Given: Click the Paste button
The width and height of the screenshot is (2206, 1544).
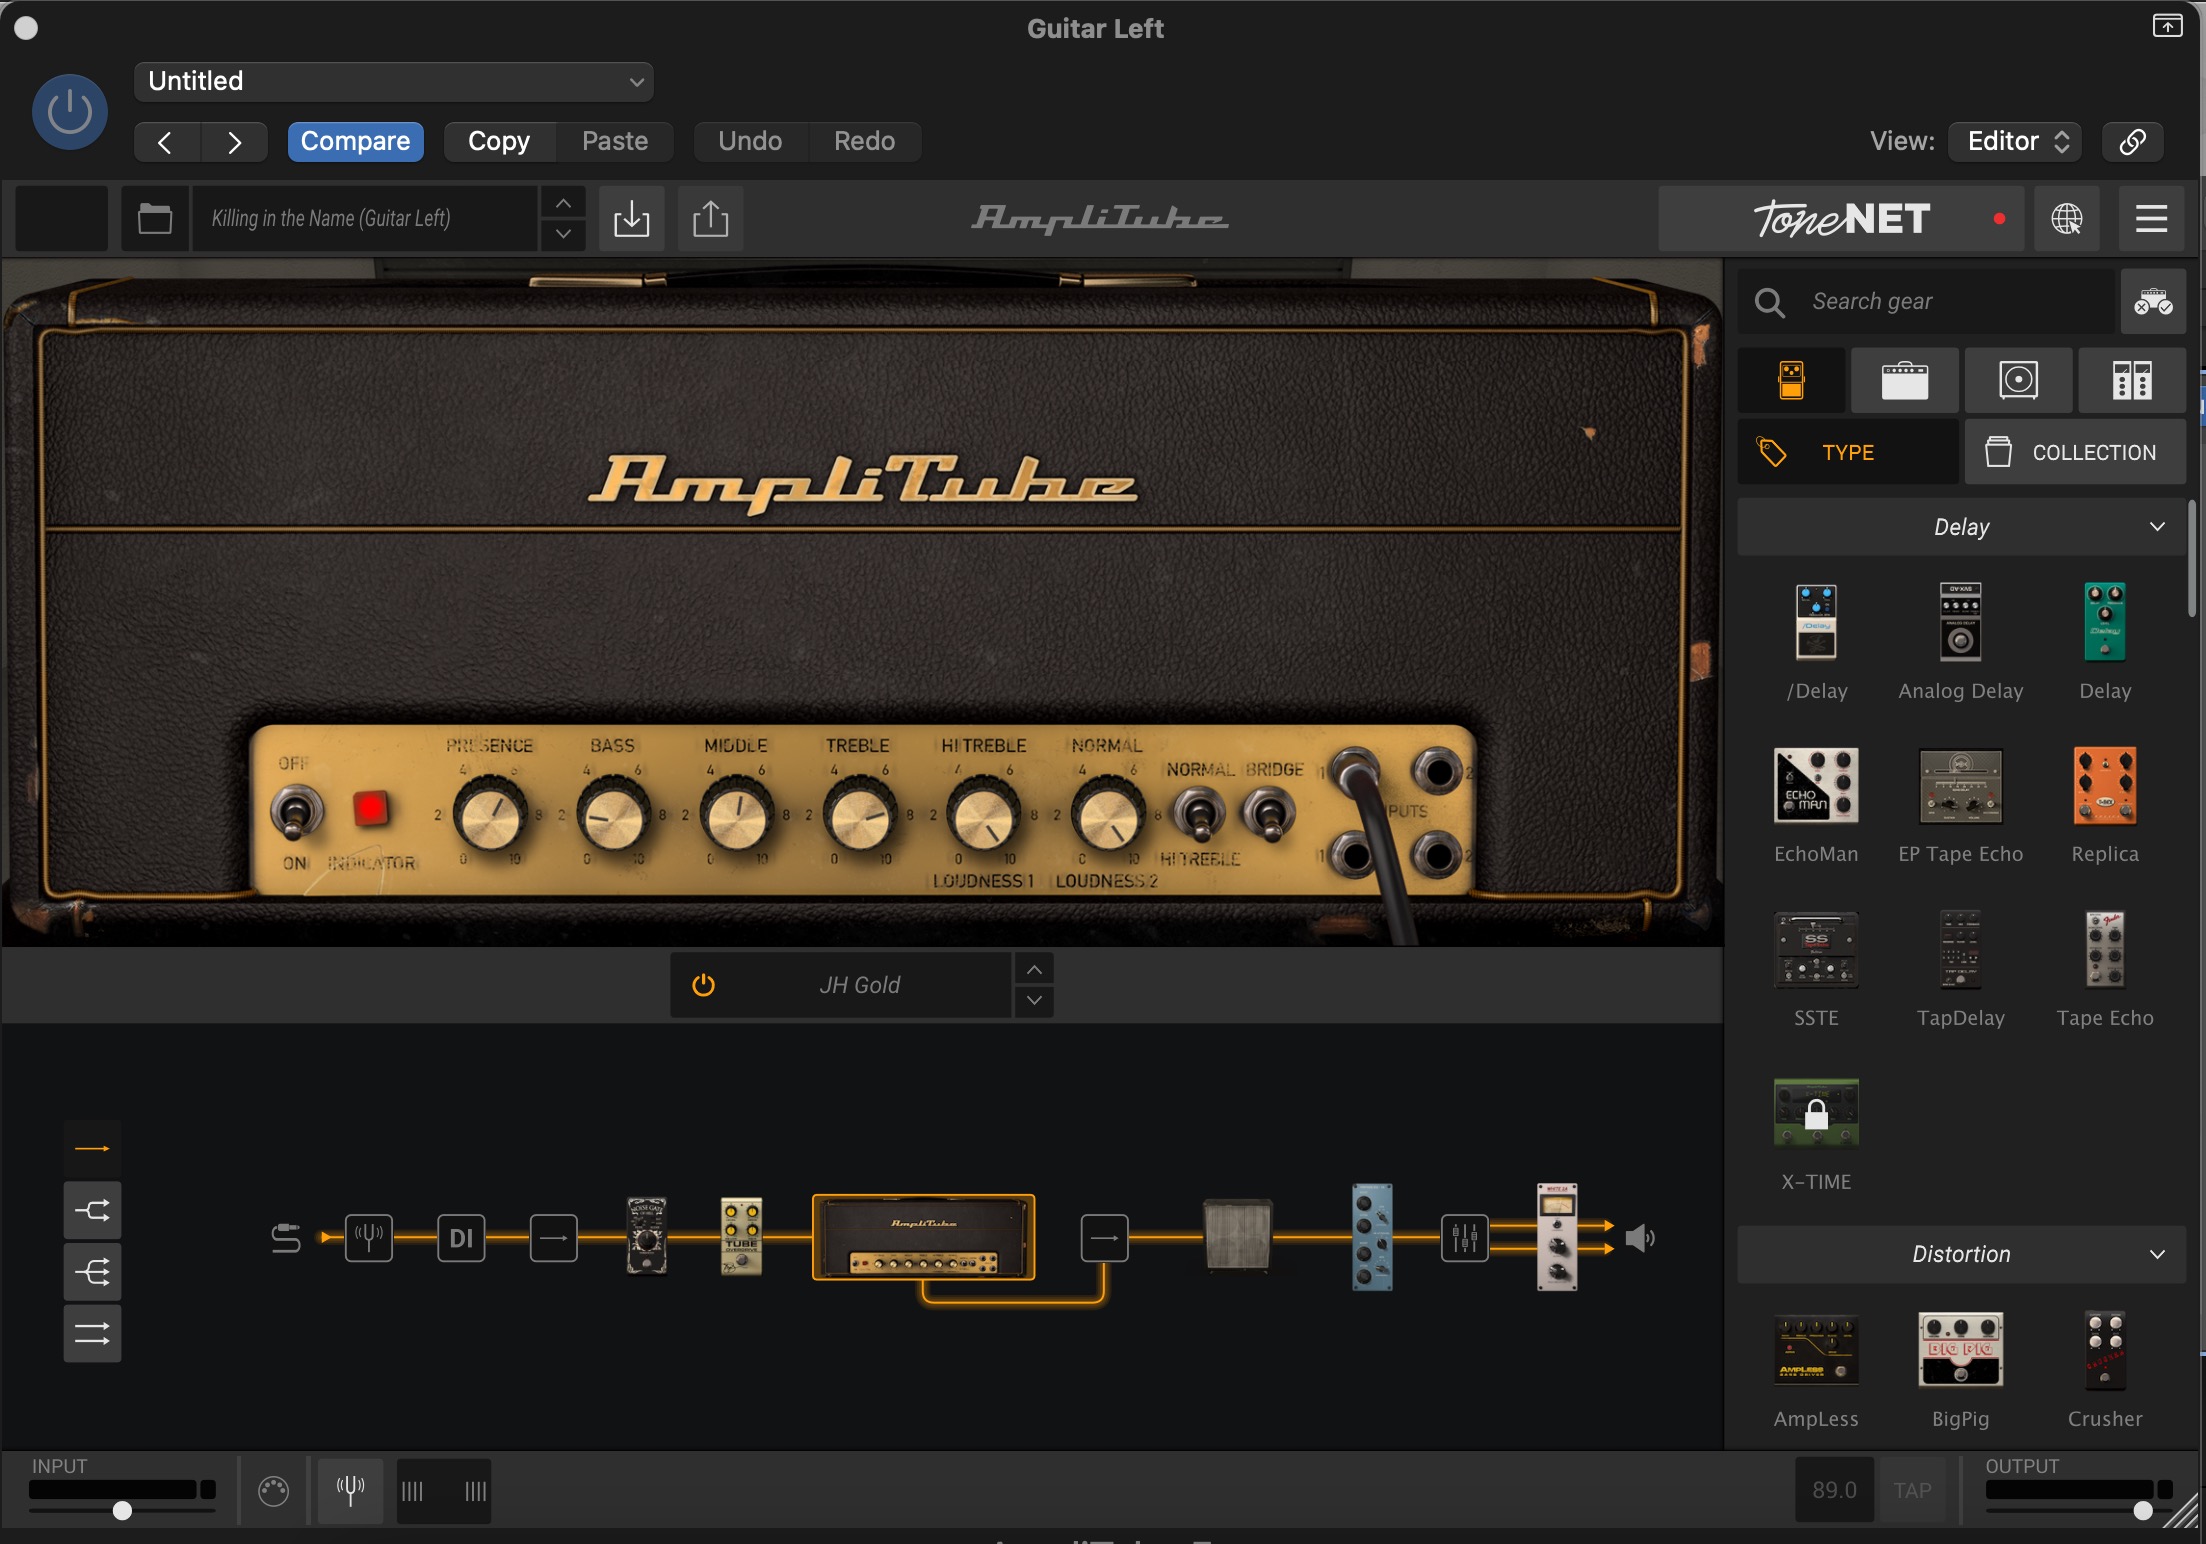Looking at the screenshot, I should pos(615,141).
